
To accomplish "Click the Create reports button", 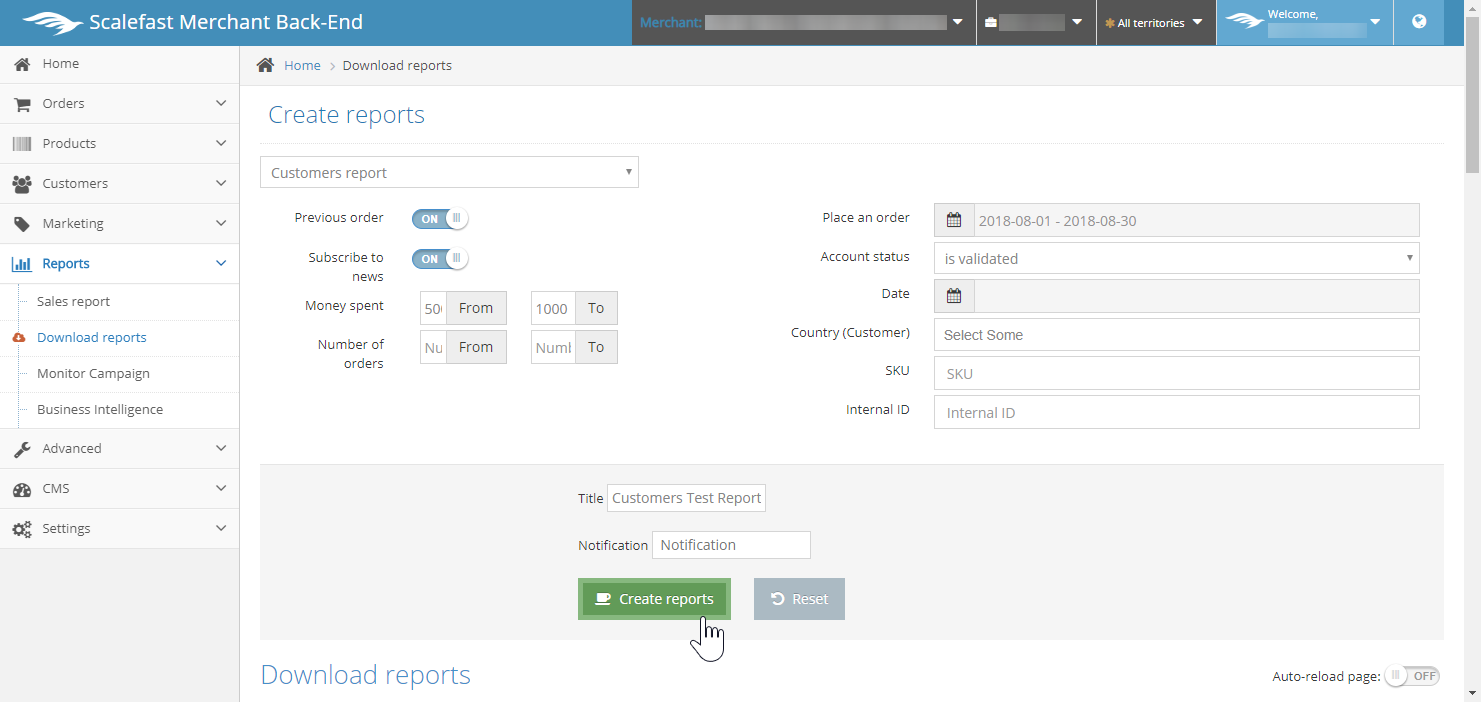I will (x=654, y=599).
